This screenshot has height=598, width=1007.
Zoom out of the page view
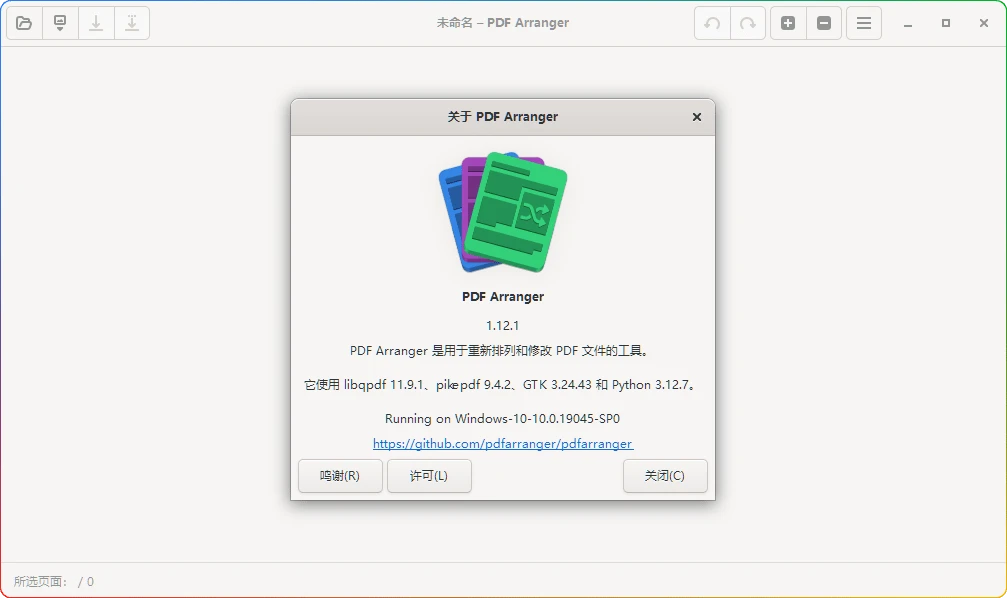point(824,22)
